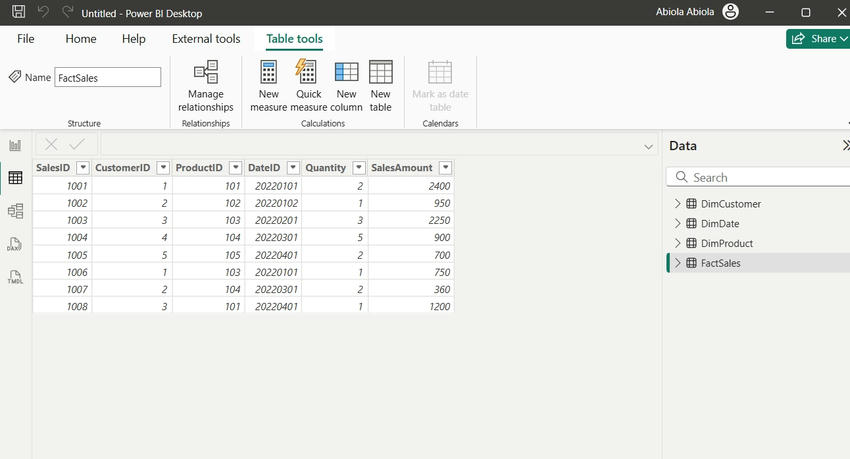Open the Quick measure dialog
850x459 pixels.
pyautogui.click(x=308, y=86)
